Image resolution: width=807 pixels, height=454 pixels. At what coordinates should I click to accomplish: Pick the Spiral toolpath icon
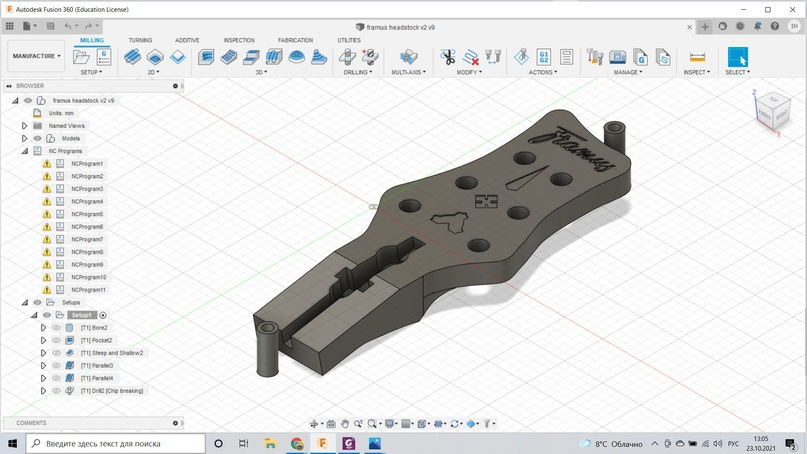[x=319, y=57]
